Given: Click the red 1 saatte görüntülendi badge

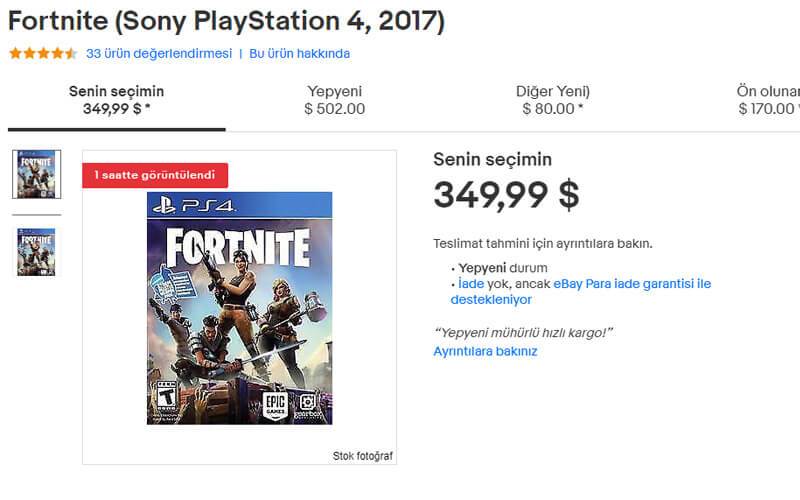Looking at the screenshot, I should coord(155,175).
